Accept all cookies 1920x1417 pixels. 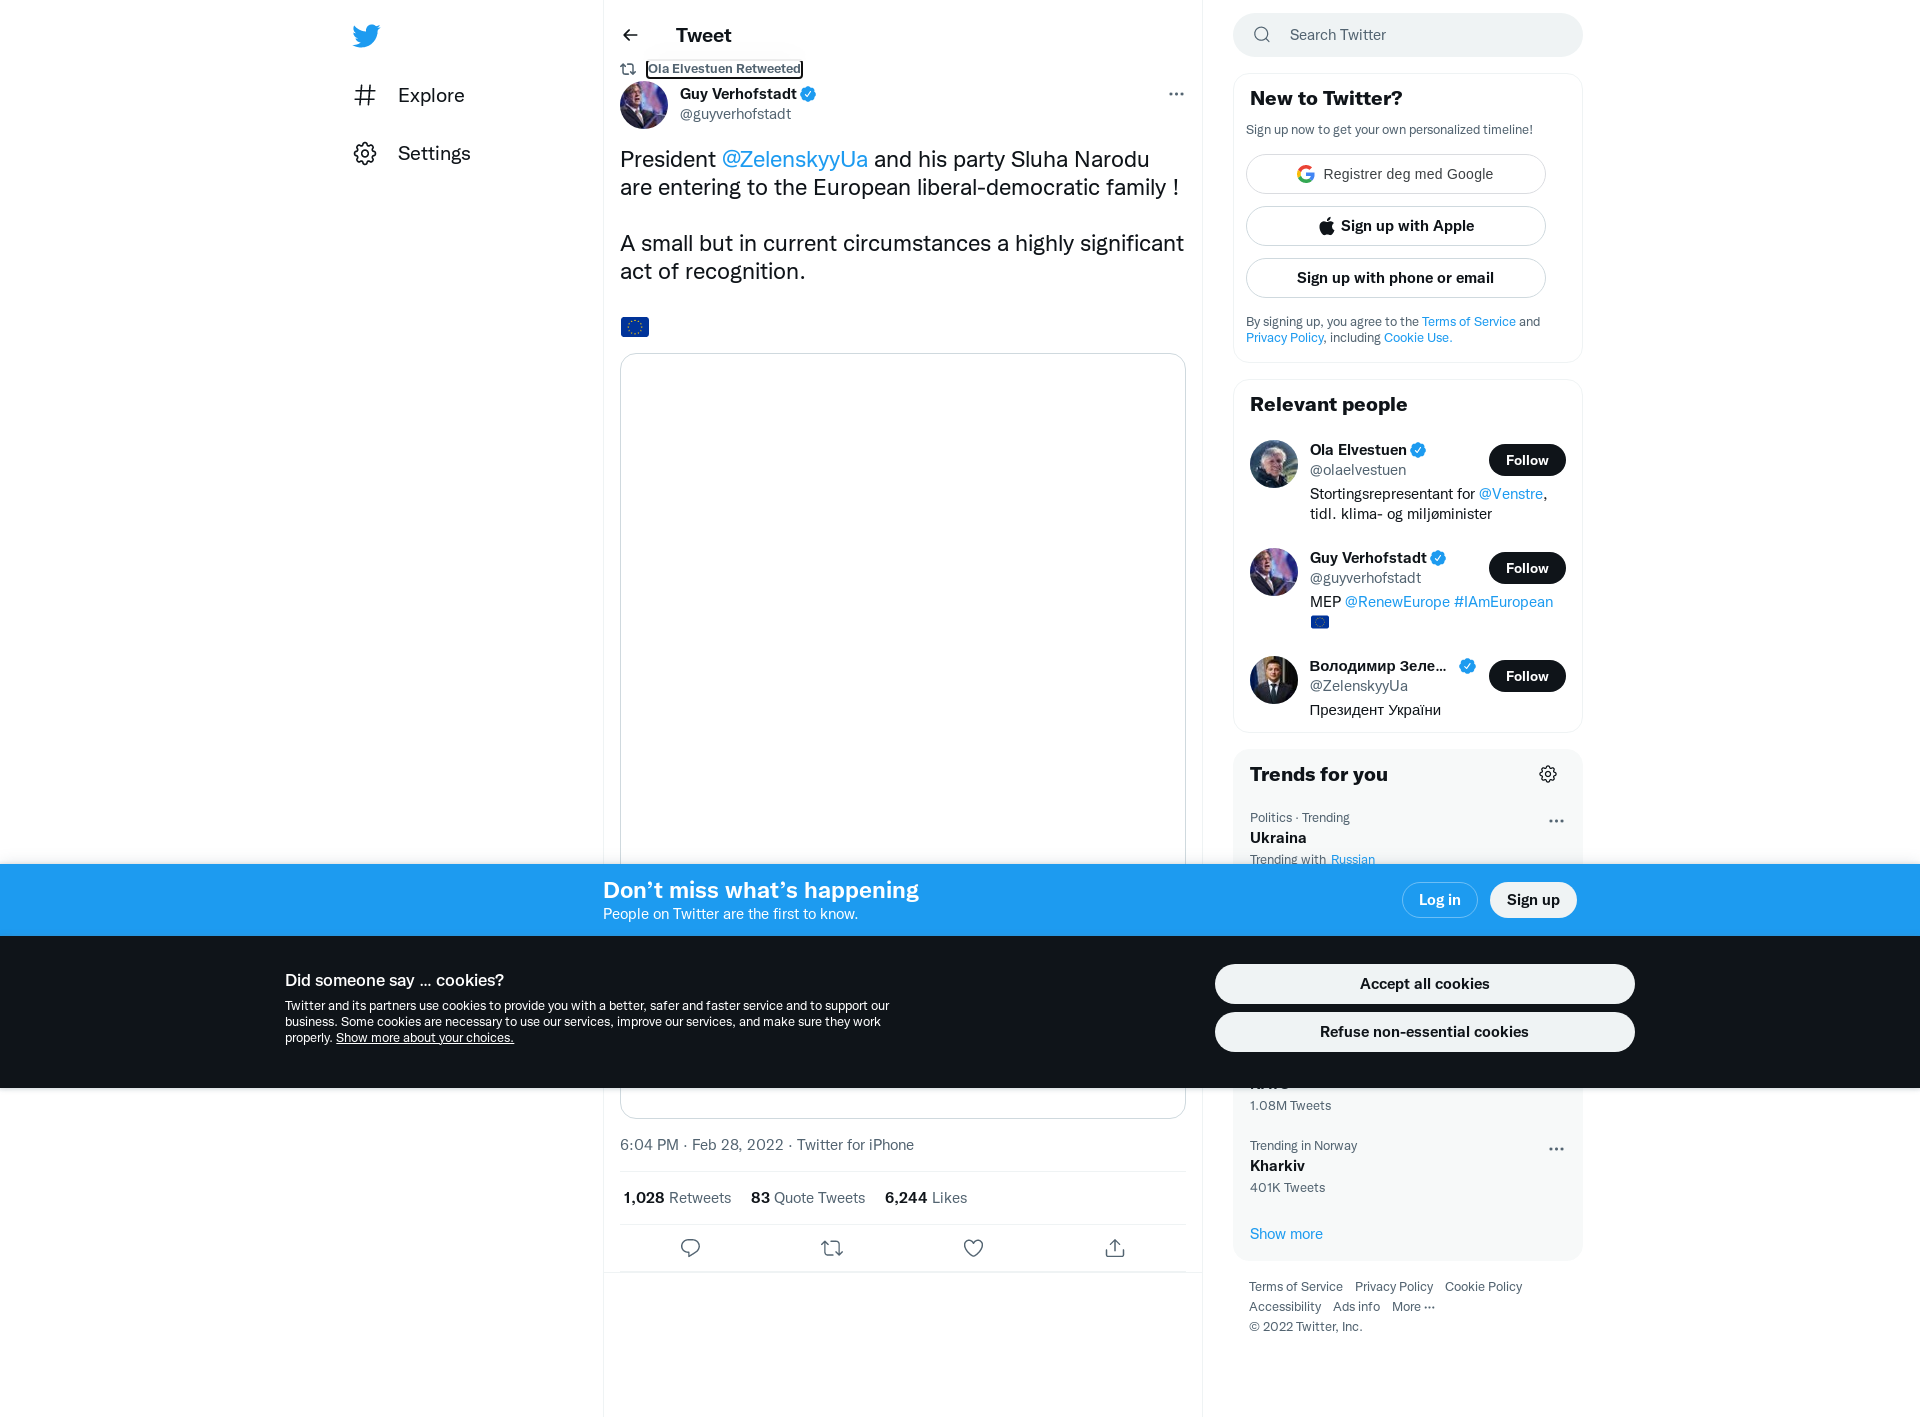click(1424, 984)
